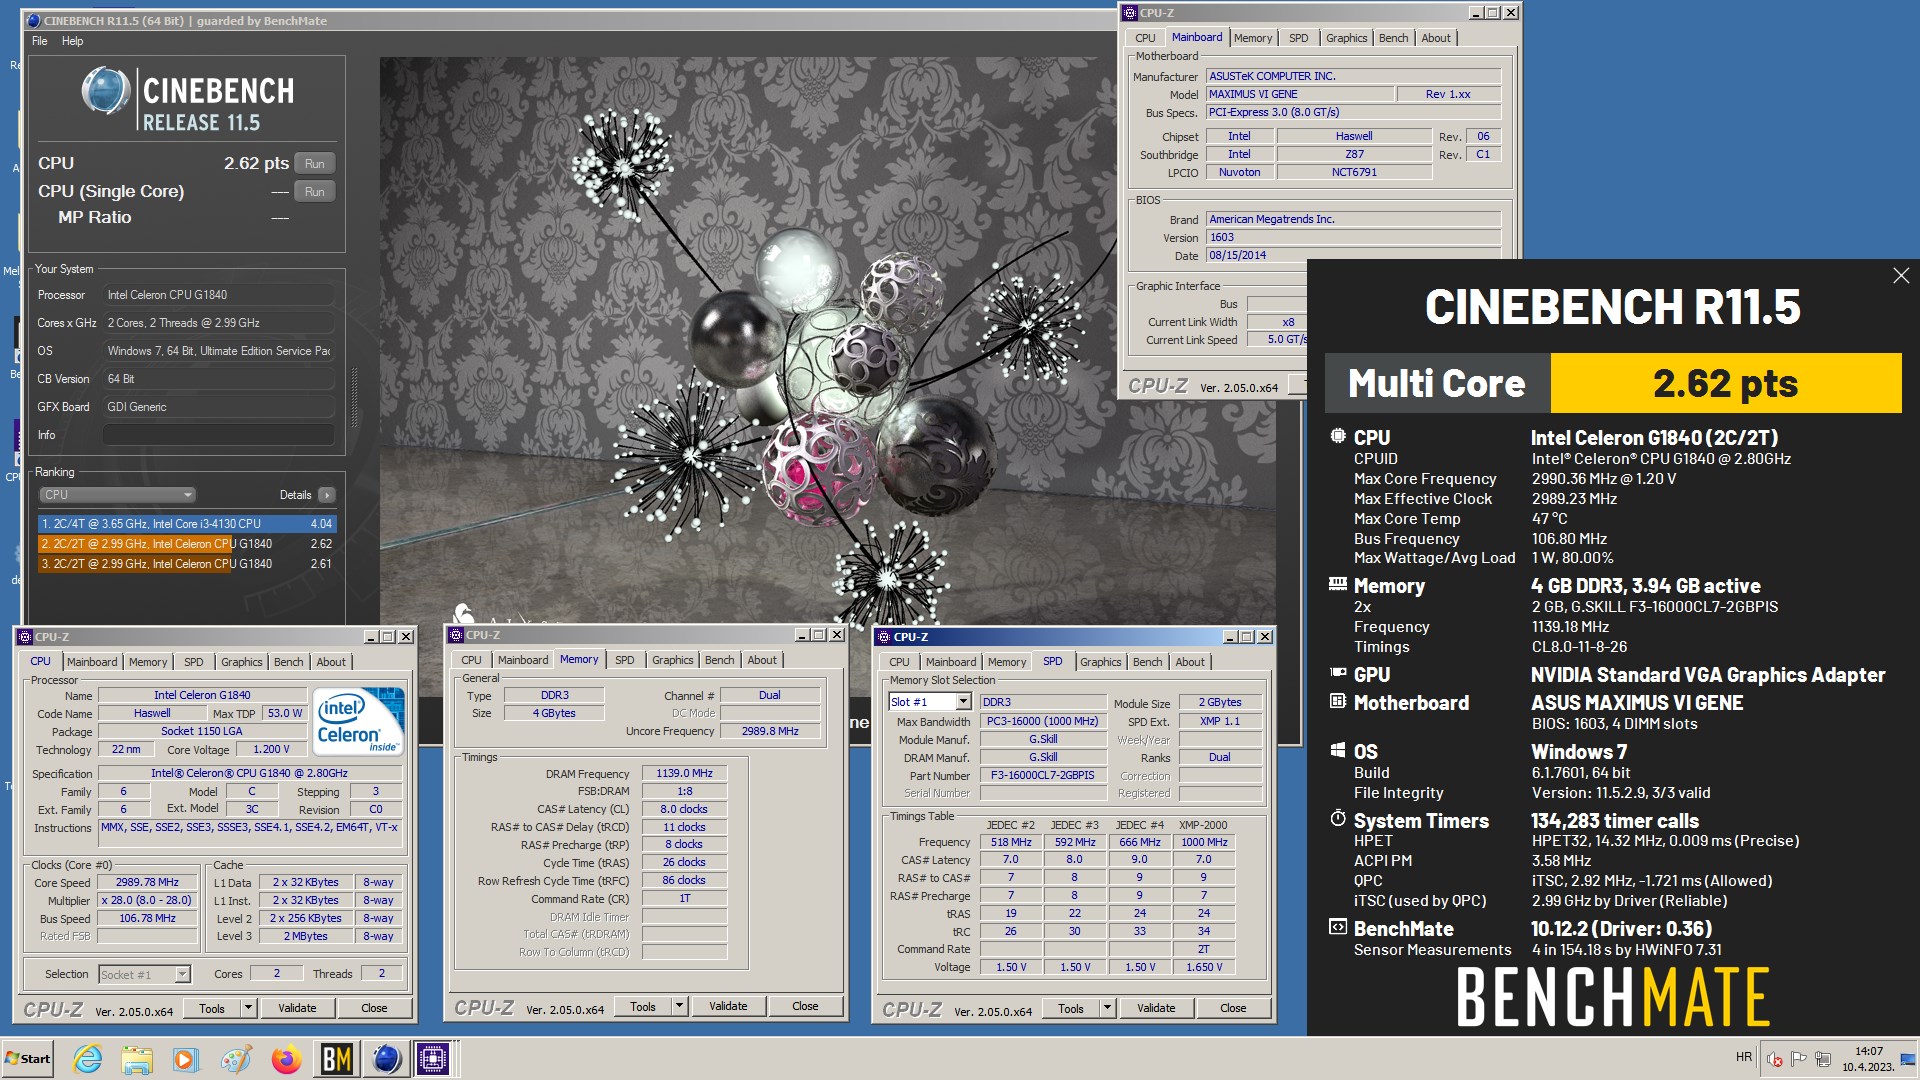The width and height of the screenshot is (1920, 1080).
Task: Click Tools button in SPD CPU-Z window
Action: pos(1071,1008)
